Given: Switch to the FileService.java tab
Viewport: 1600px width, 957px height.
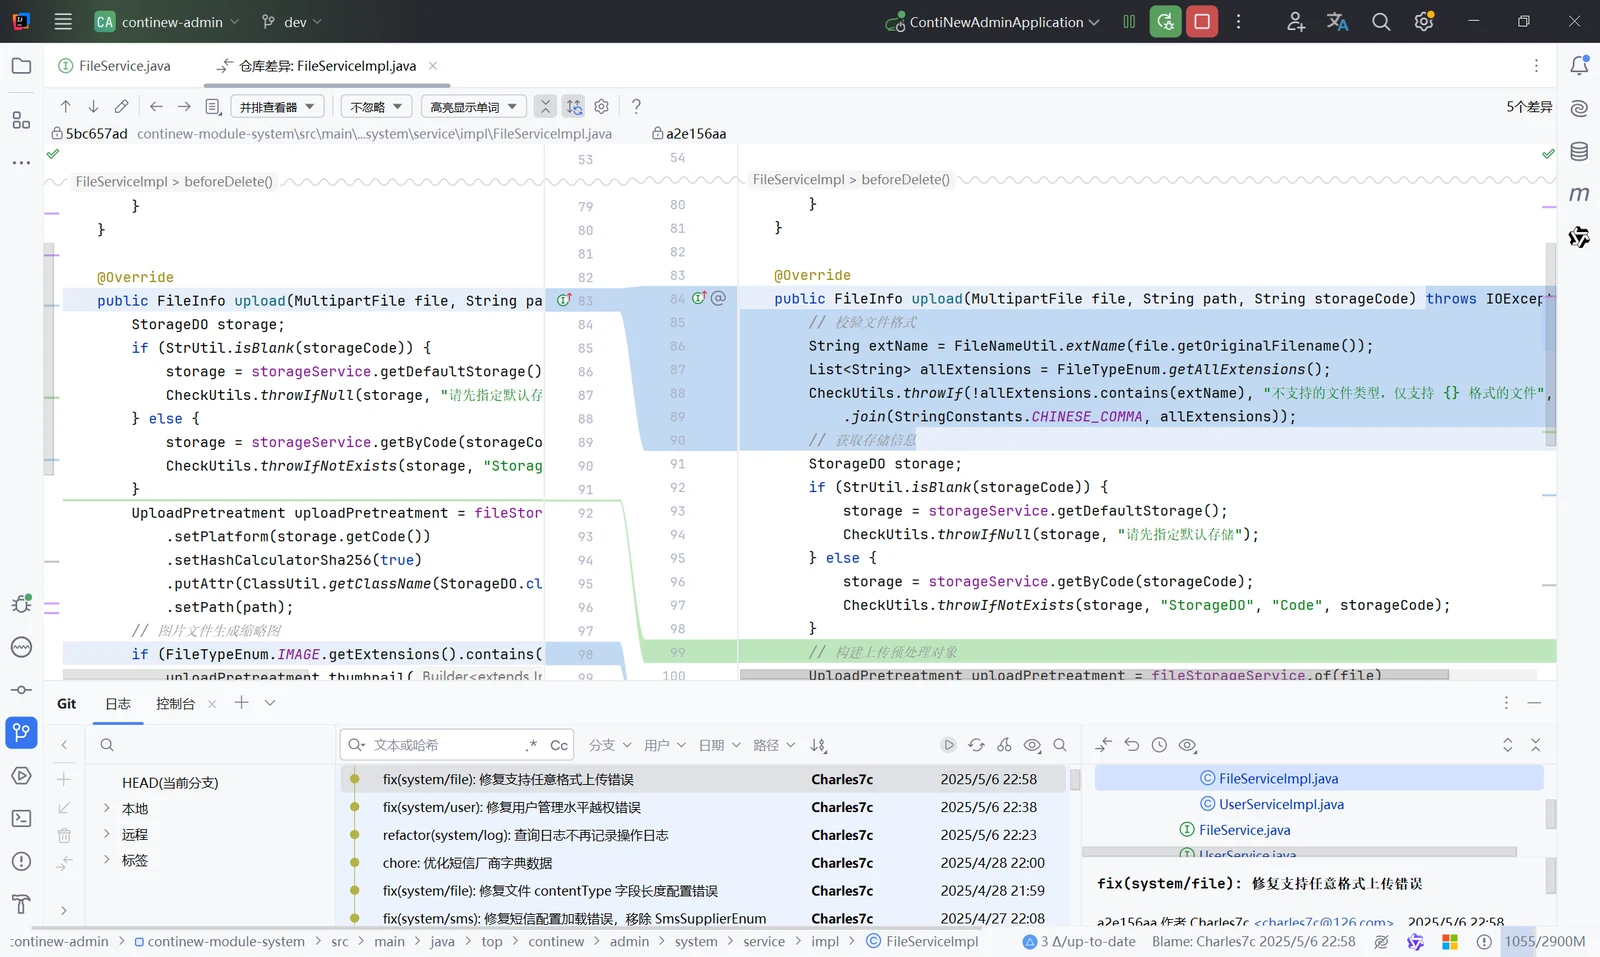Looking at the screenshot, I should [114, 66].
